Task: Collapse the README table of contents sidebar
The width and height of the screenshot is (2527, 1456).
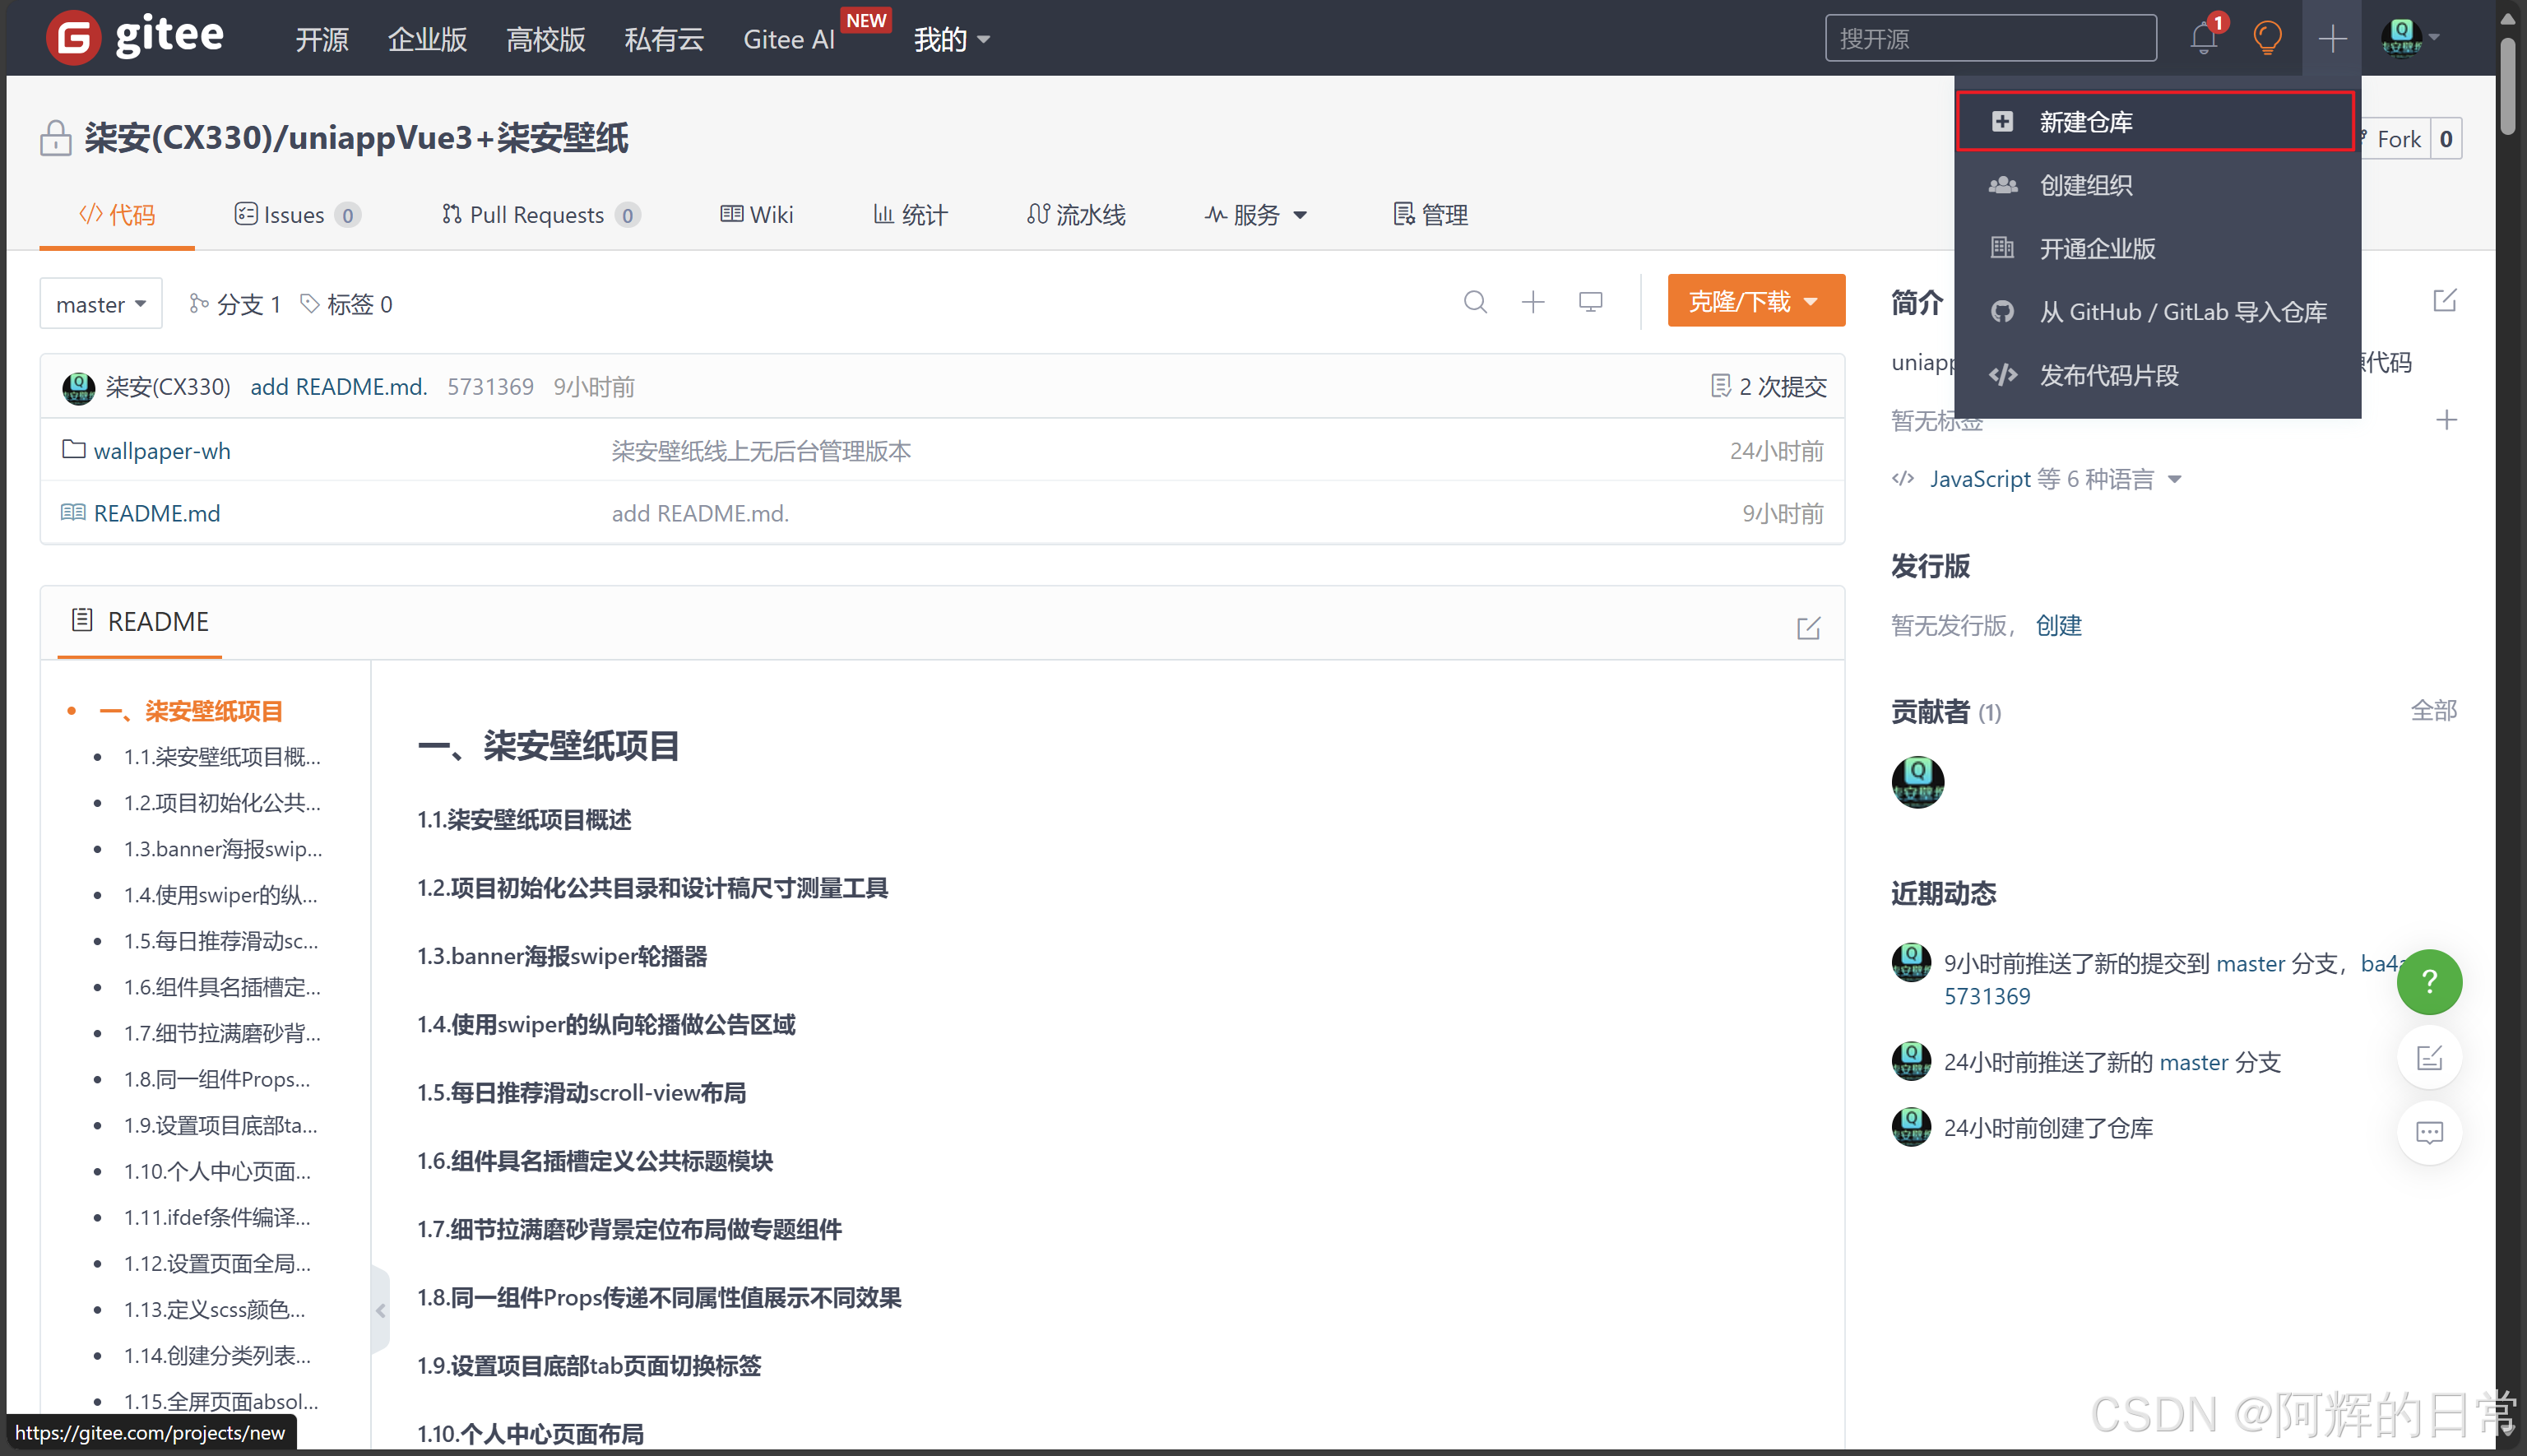Action: (x=380, y=1310)
